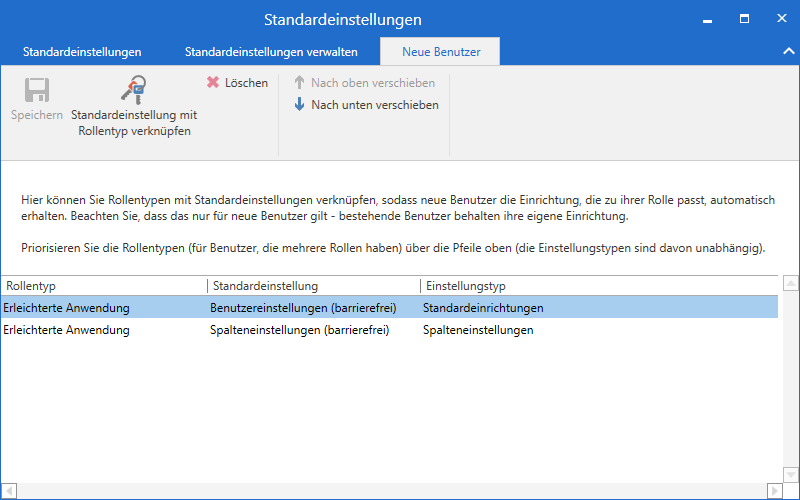This screenshot has height=500, width=800.
Task: Maximize the Standardeinstellungen window
Action: tap(744, 20)
